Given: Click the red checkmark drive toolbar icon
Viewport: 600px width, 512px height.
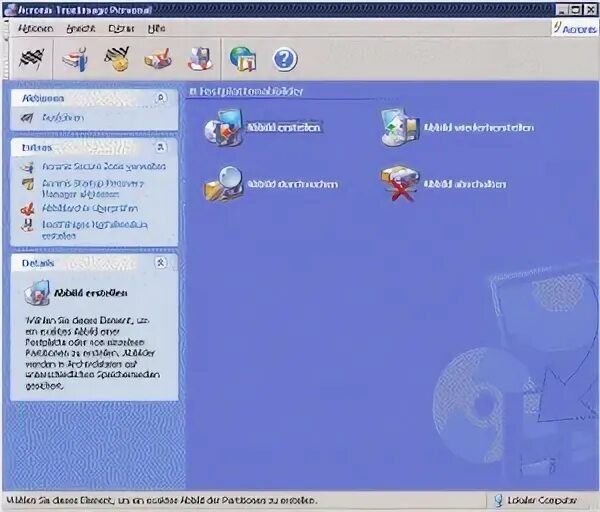Looking at the screenshot, I should tap(157, 59).
